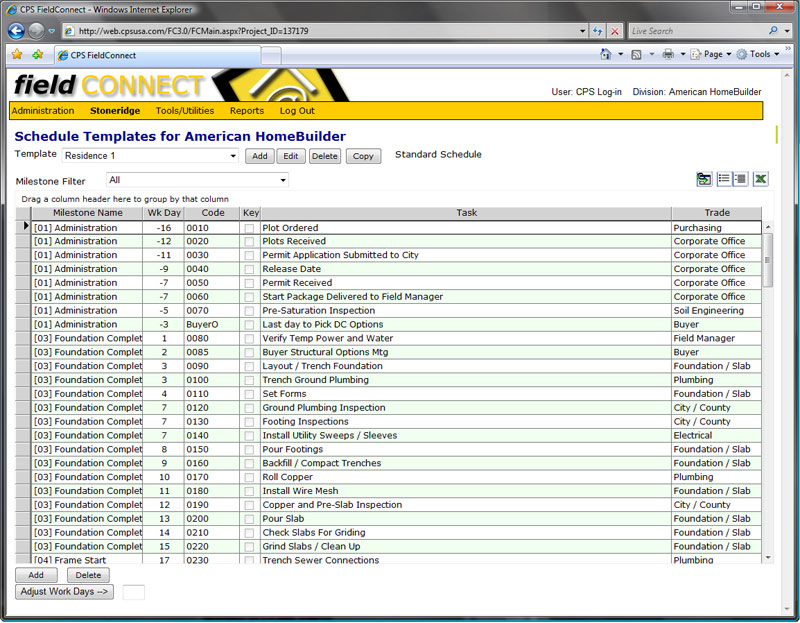800x623 pixels.
Task: Select the CPS FieldConnect browser tab
Action: [x=157, y=55]
